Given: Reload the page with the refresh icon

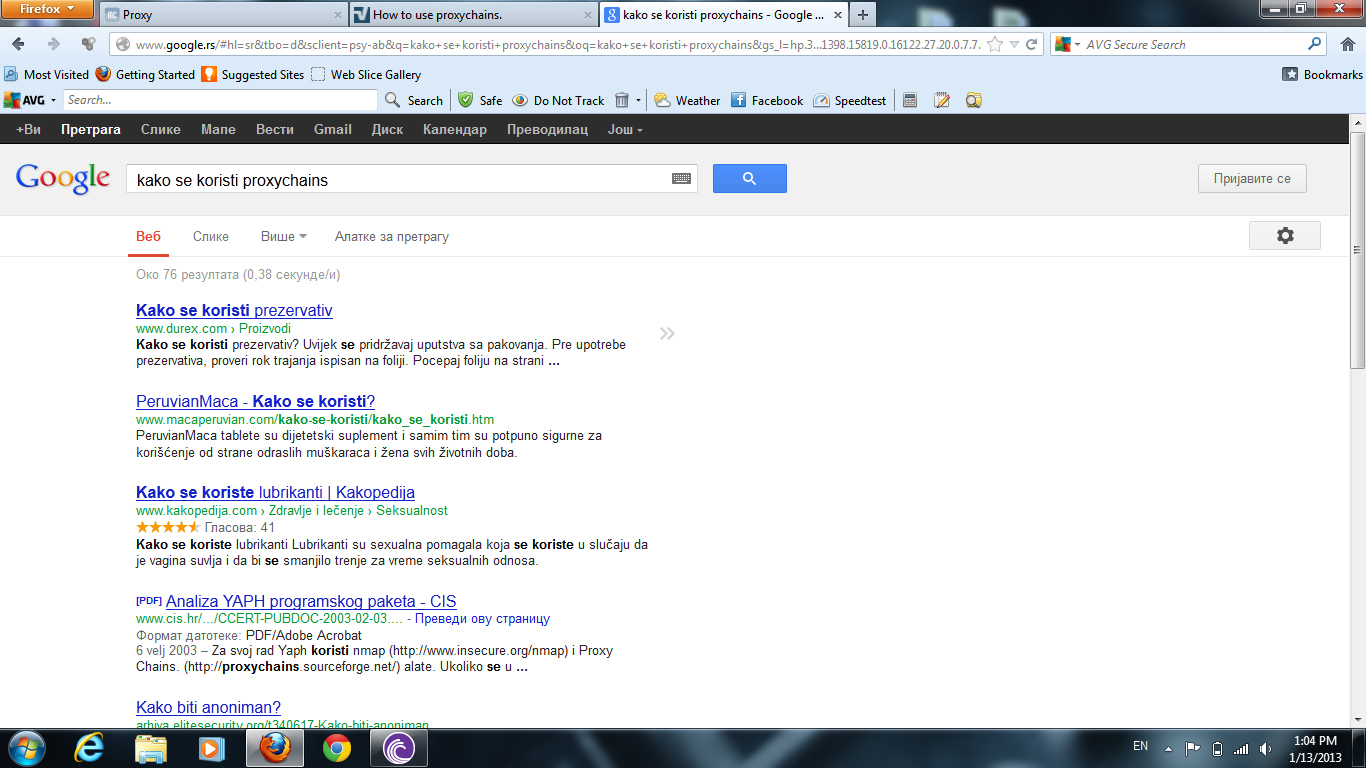Looking at the screenshot, I should coord(1032,44).
